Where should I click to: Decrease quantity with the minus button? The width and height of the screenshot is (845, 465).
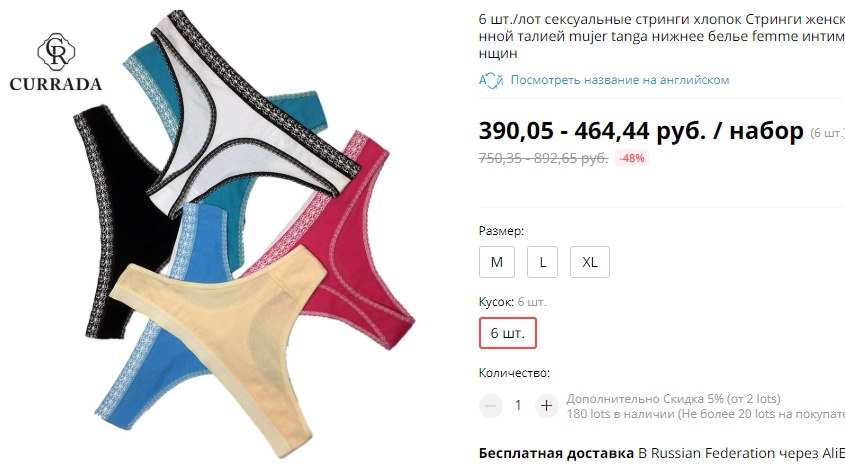[x=491, y=405]
